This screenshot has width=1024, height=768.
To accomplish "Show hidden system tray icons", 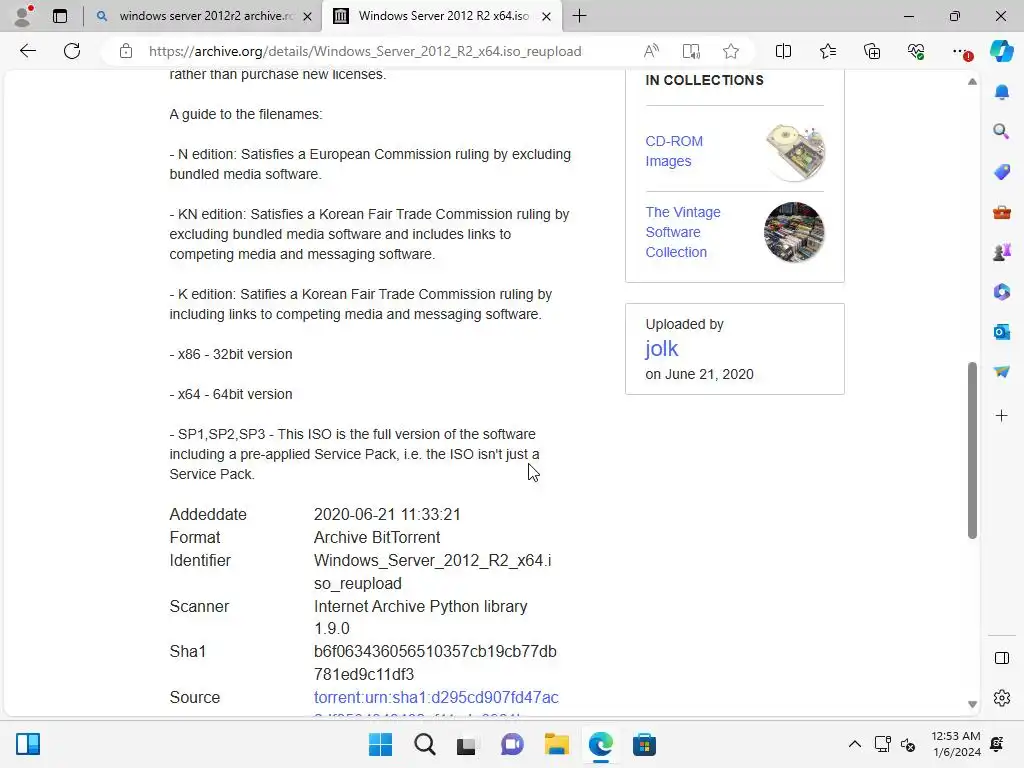I will [854, 744].
